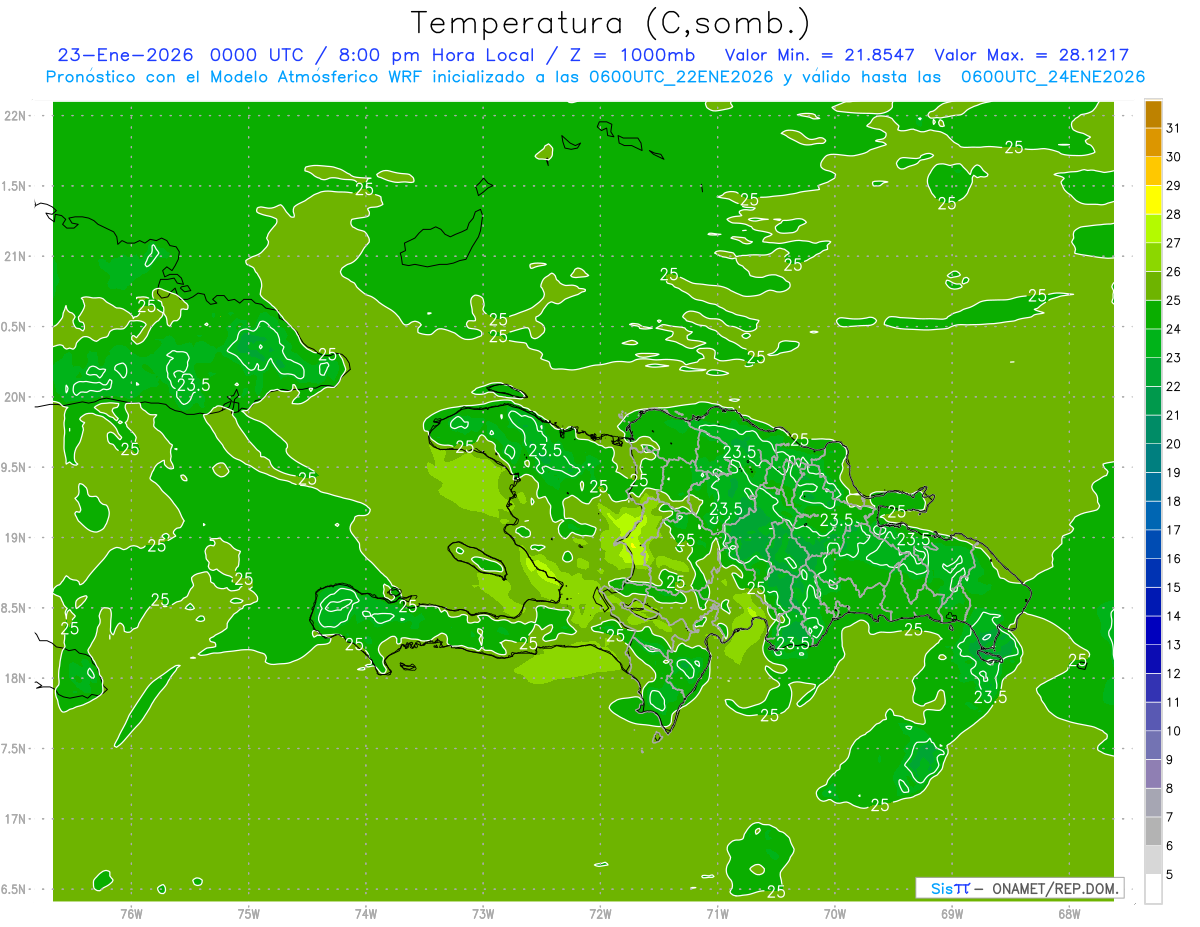This screenshot has height=927, width=1200.
Task: Click the dark blue swatch between 13 and 14
Action: pos(1153,631)
